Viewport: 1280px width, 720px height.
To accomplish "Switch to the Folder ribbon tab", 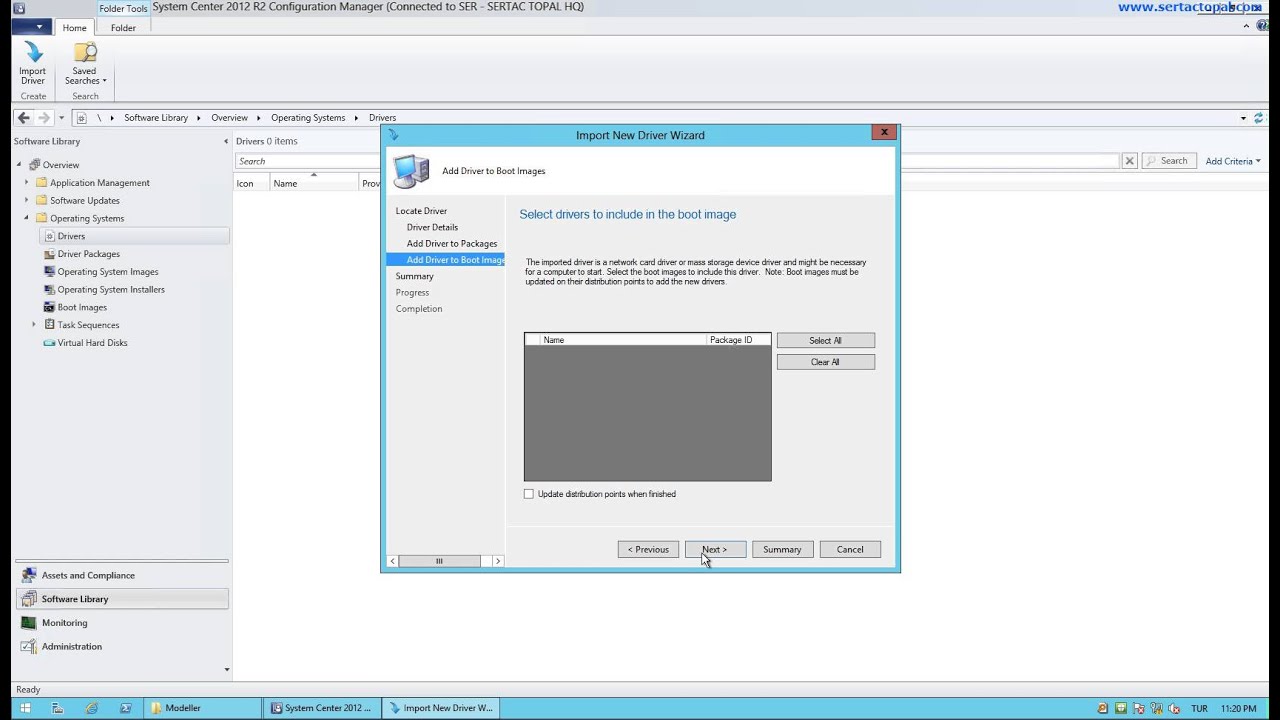I will pos(123,28).
